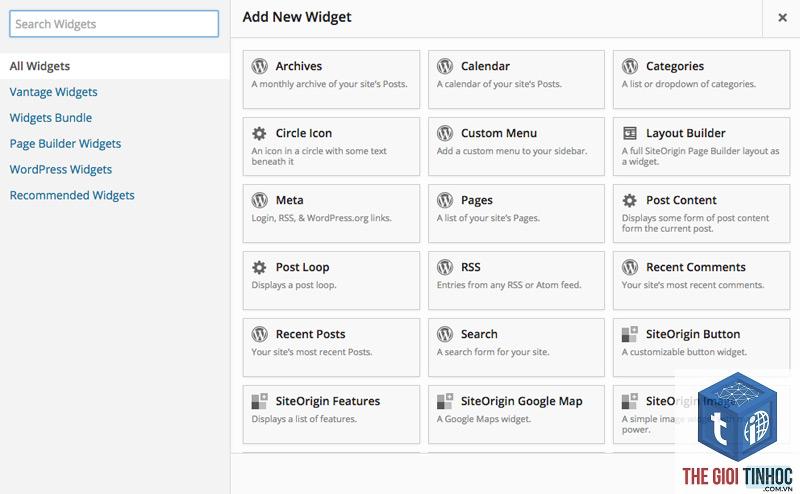
Task: Click the 'Circle Icon' widget title
Action: tap(304, 133)
